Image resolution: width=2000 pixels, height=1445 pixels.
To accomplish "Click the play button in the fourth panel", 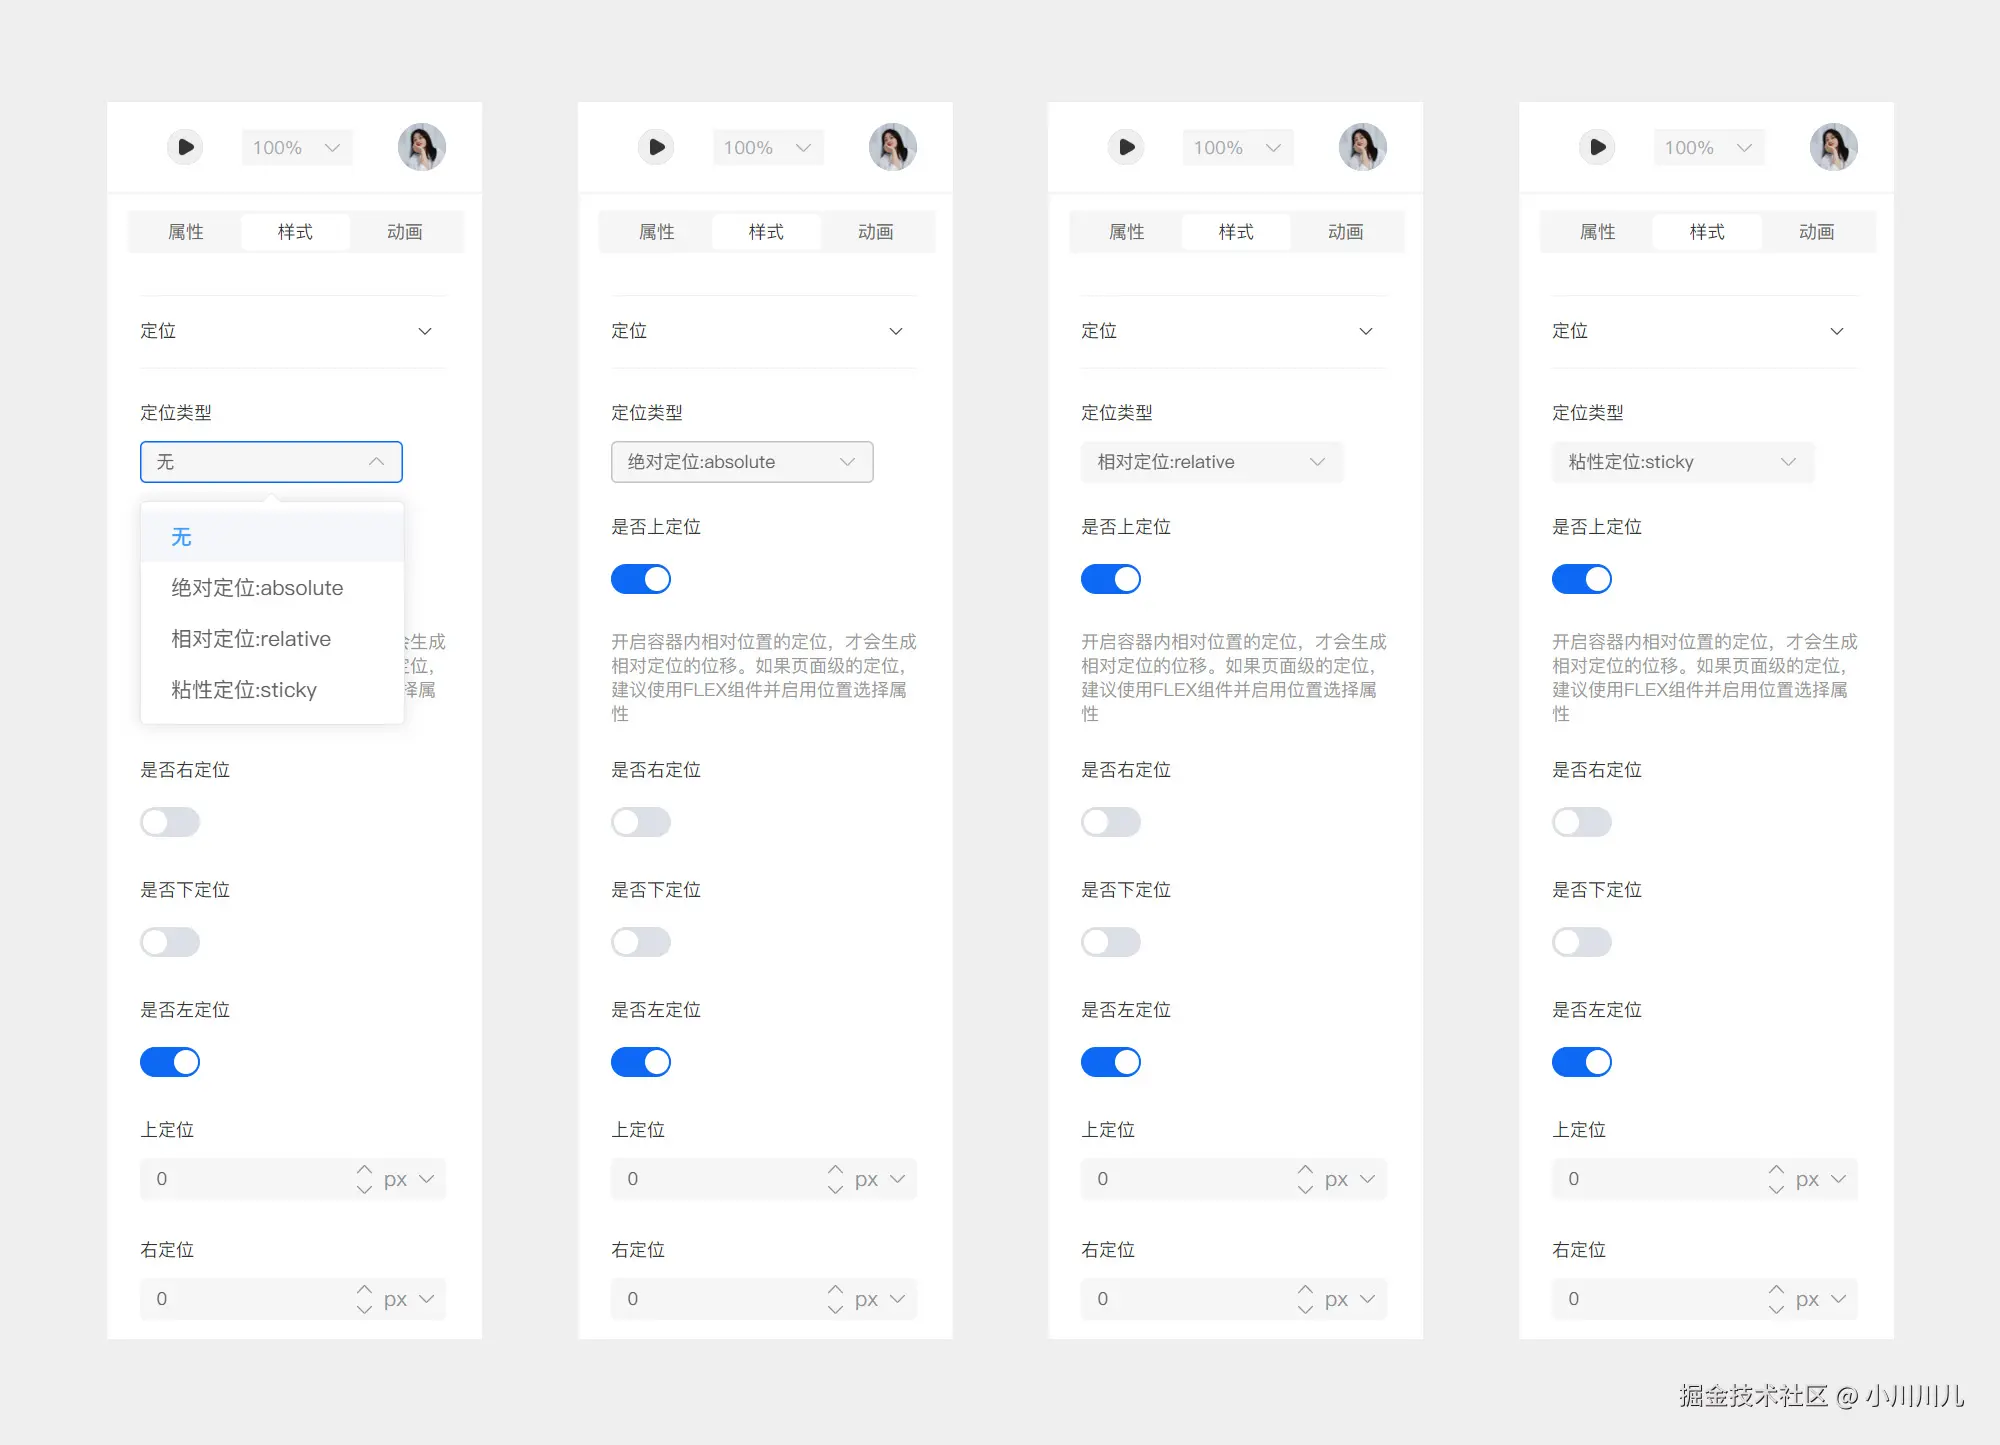I will (1597, 147).
